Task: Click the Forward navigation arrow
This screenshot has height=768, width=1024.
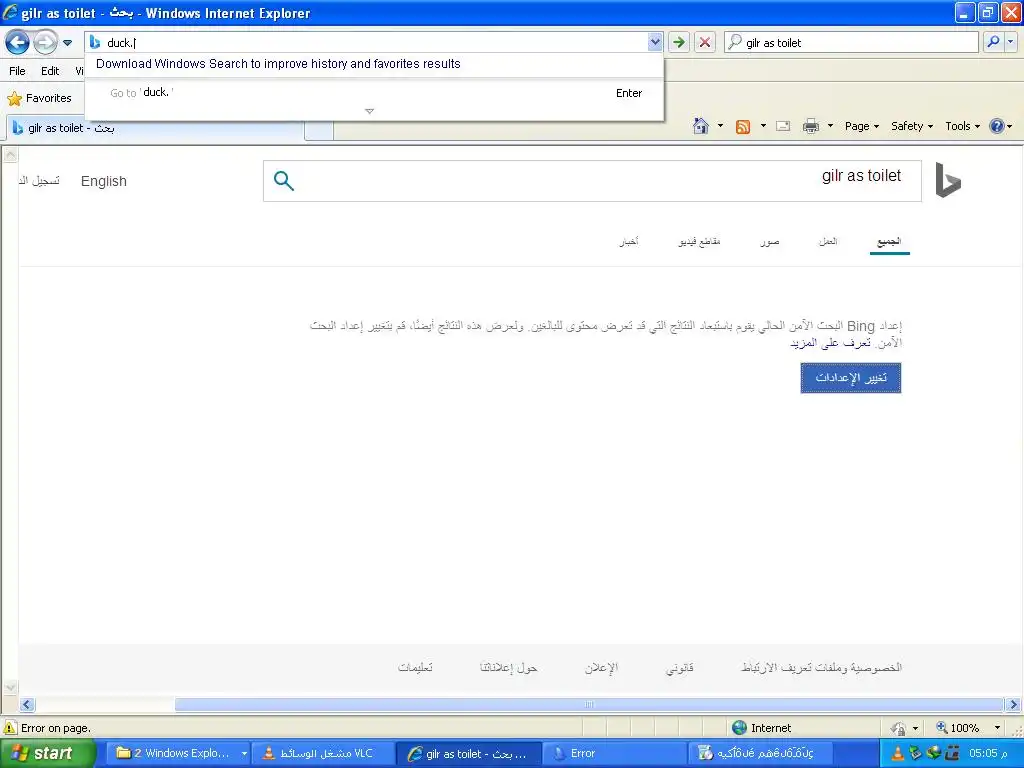Action: 45,42
